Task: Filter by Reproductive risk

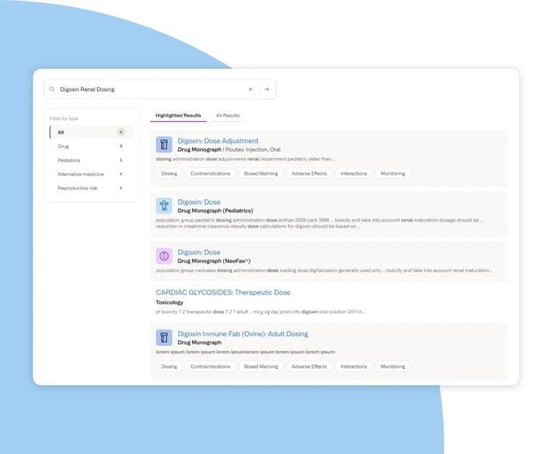Action: [x=92, y=188]
